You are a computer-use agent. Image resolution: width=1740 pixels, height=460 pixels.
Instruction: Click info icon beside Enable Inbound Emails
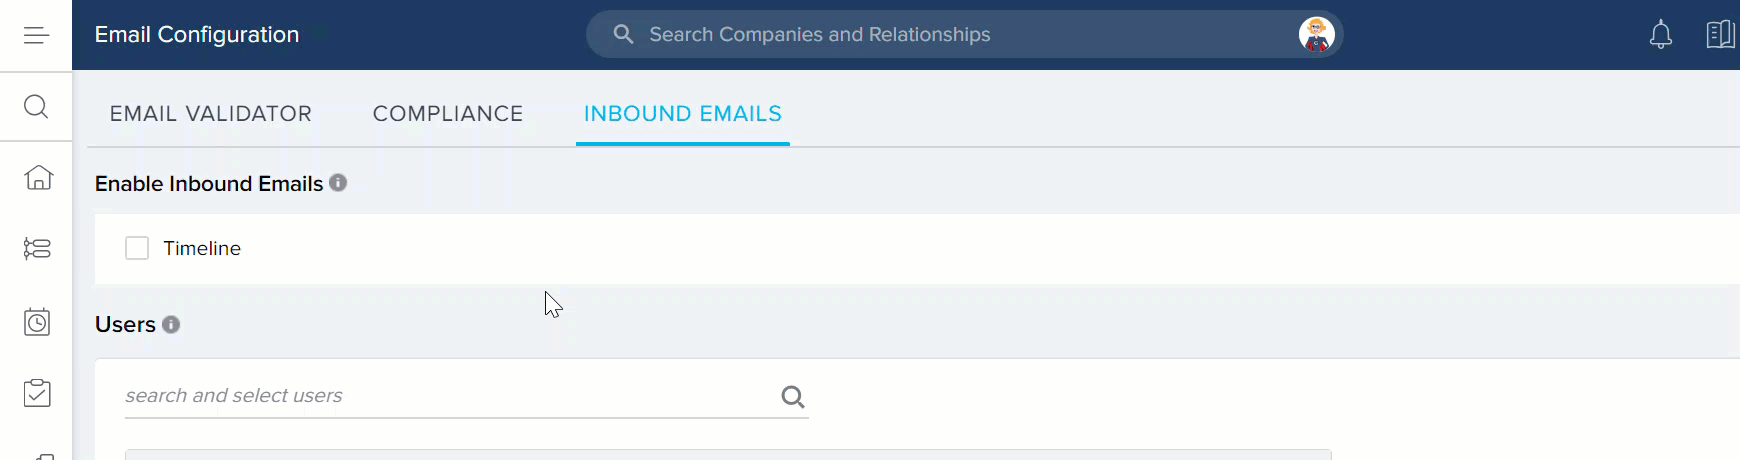point(338,183)
